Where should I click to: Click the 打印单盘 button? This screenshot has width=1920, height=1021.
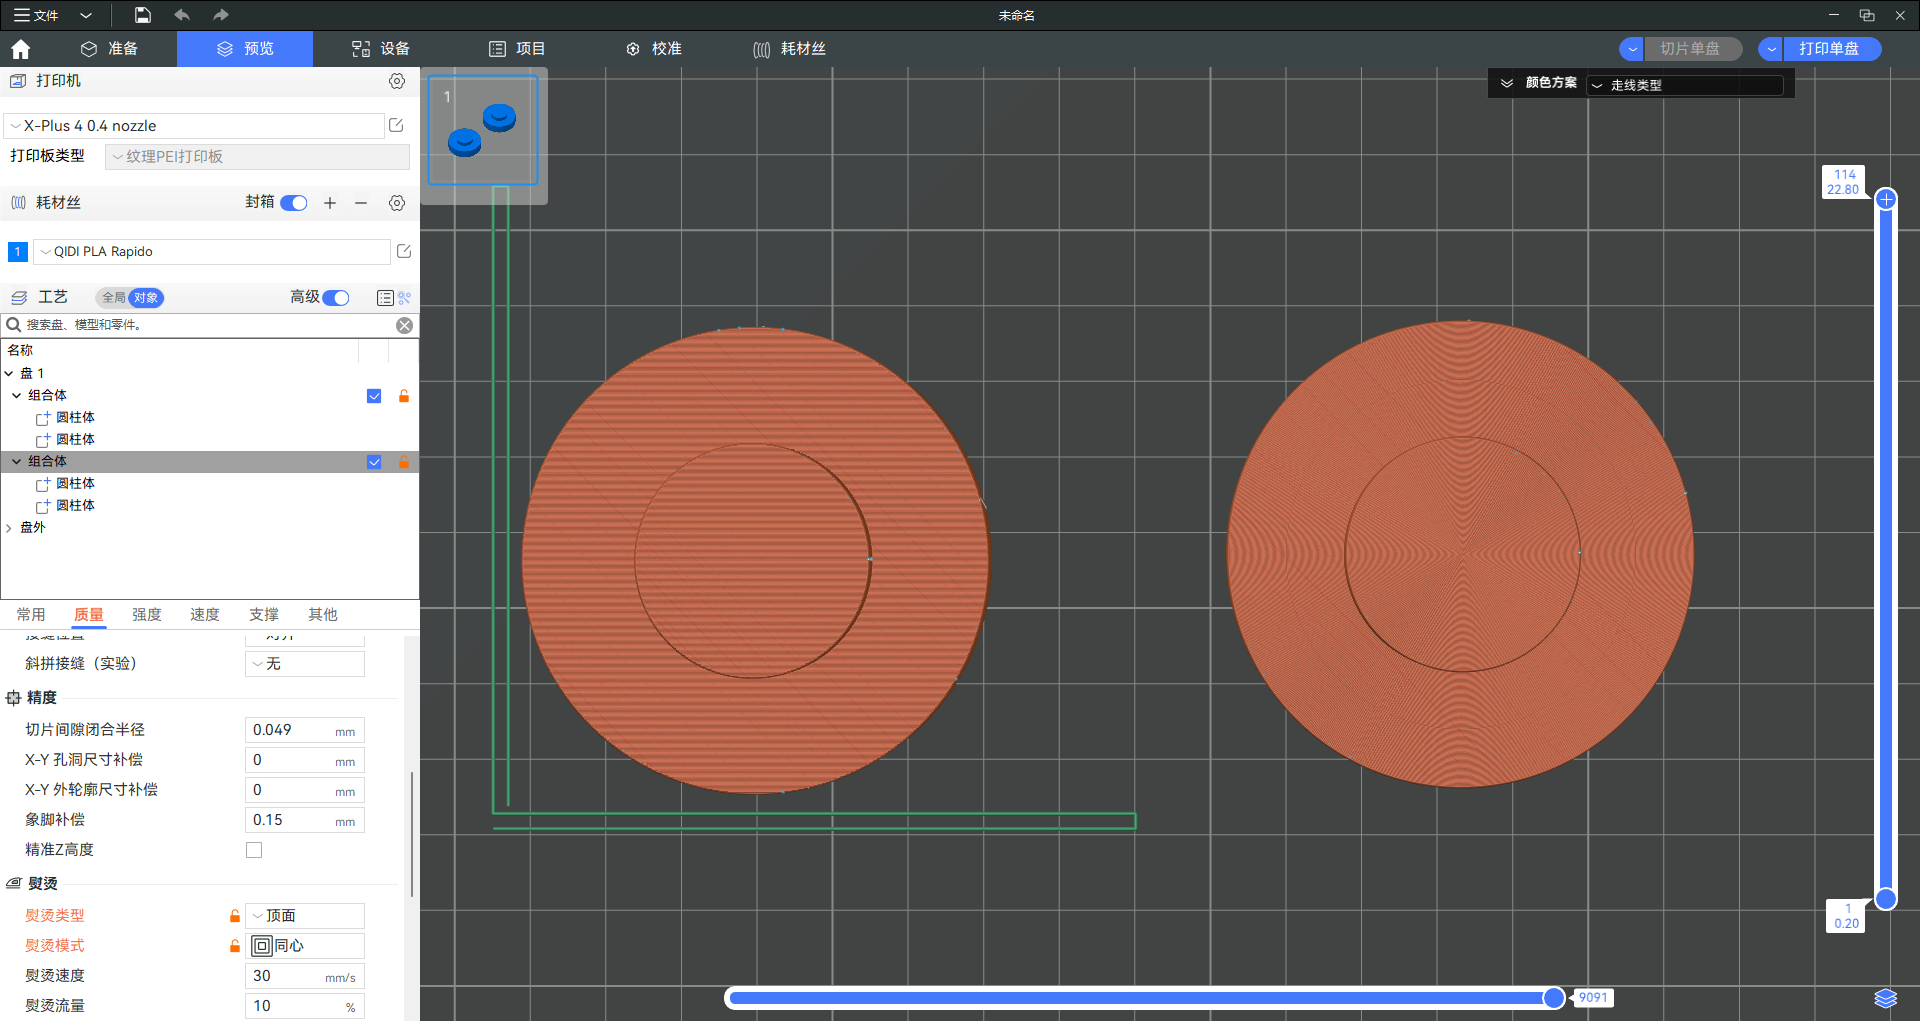[1829, 49]
